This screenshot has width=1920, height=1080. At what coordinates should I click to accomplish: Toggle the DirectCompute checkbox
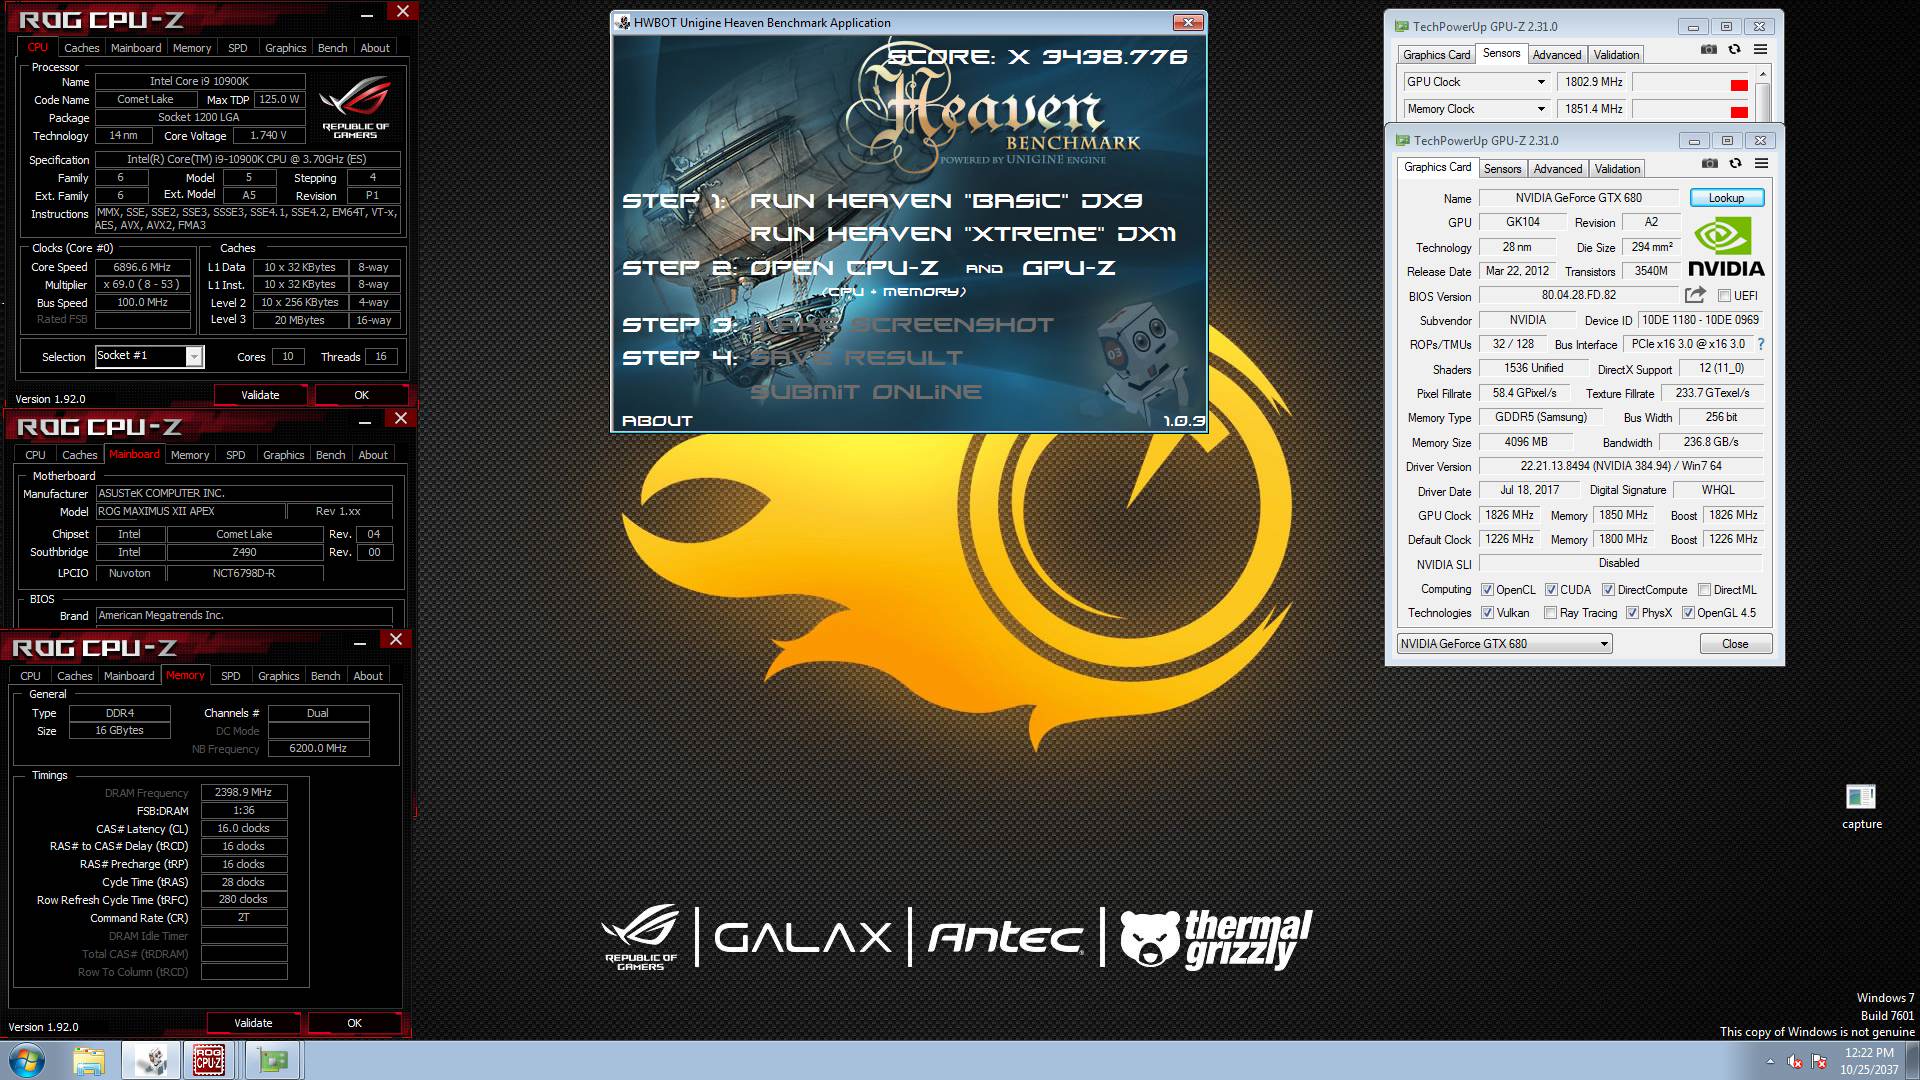[x=1608, y=590]
